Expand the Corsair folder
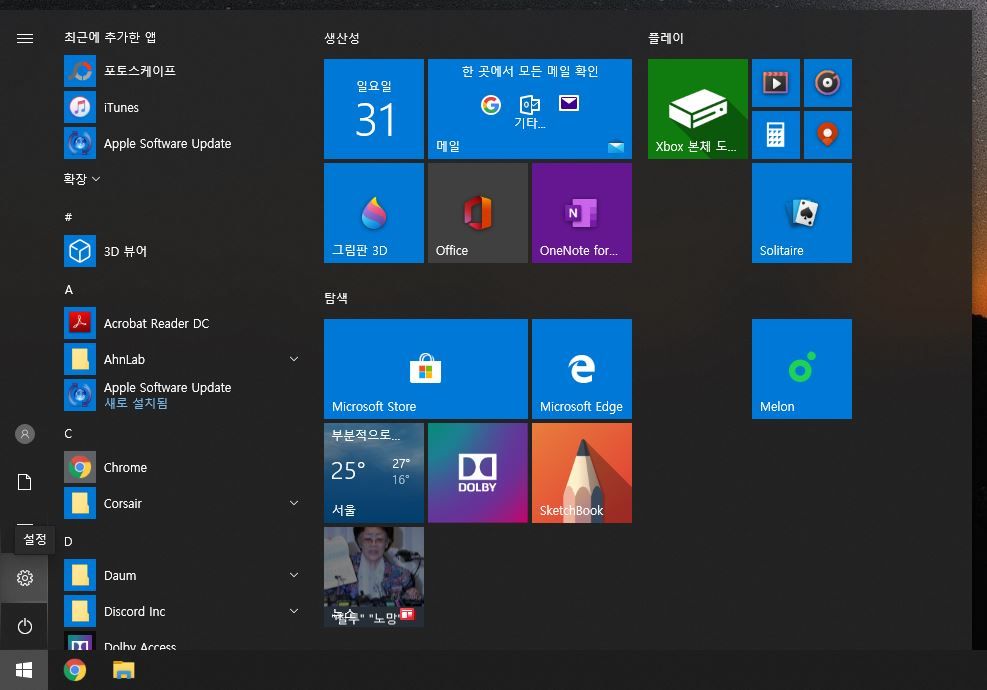987x690 pixels. [x=183, y=503]
